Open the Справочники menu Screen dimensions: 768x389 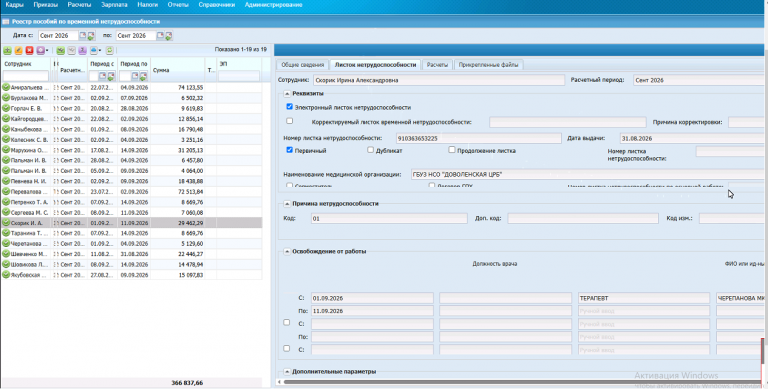pos(216,5)
